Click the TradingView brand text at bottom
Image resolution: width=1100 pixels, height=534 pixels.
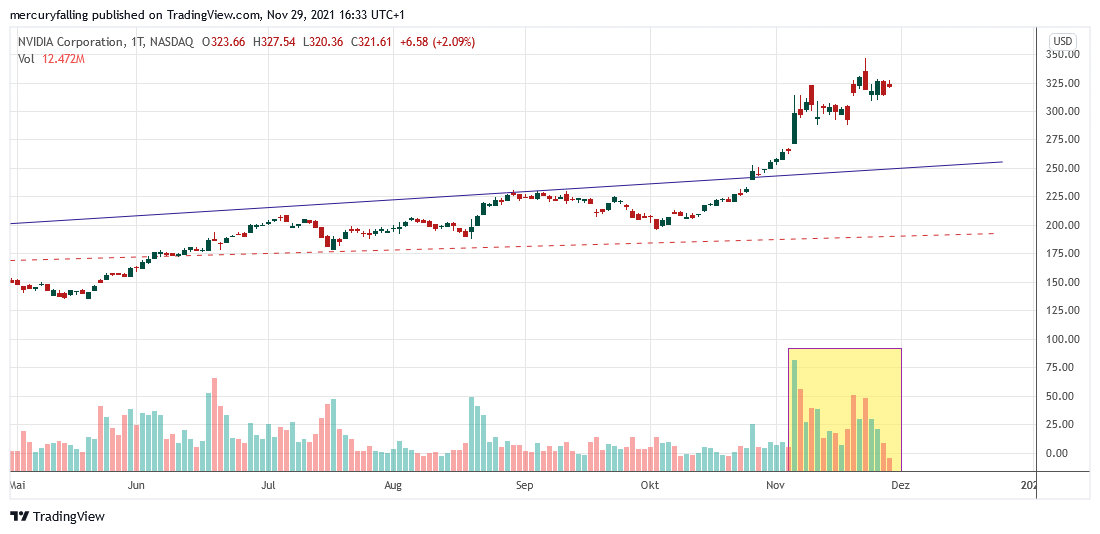click(x=68, y=517)
